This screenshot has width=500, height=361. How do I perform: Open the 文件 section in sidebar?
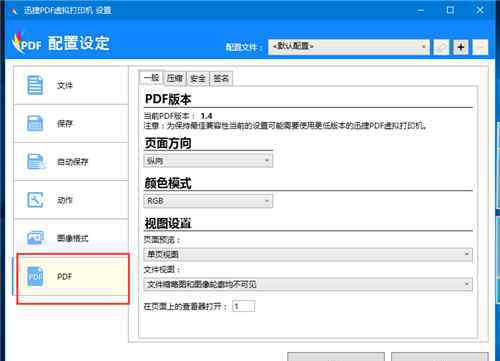[x=71, y=85]
